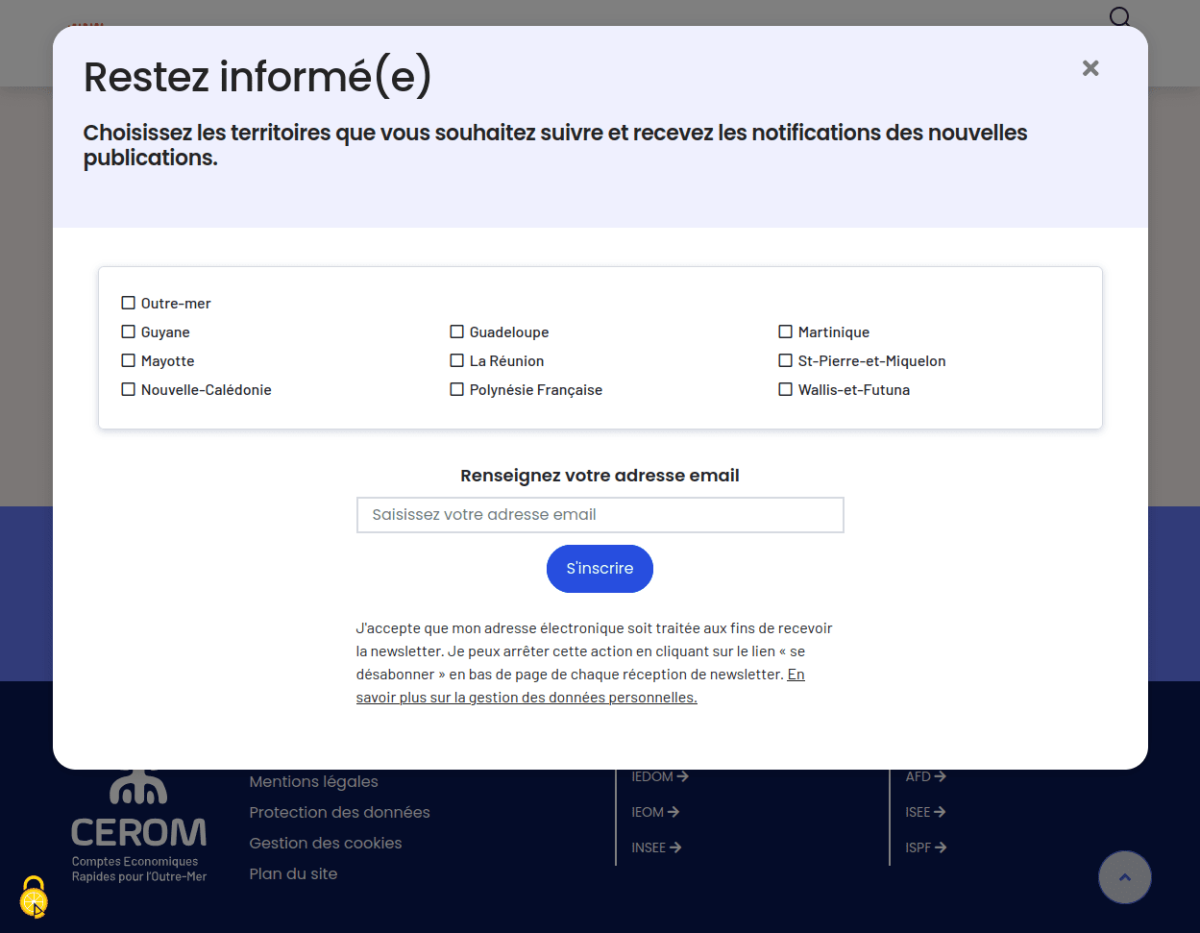Open the cookie padlock icon
1200x933 pixels.
coord(33,896)
